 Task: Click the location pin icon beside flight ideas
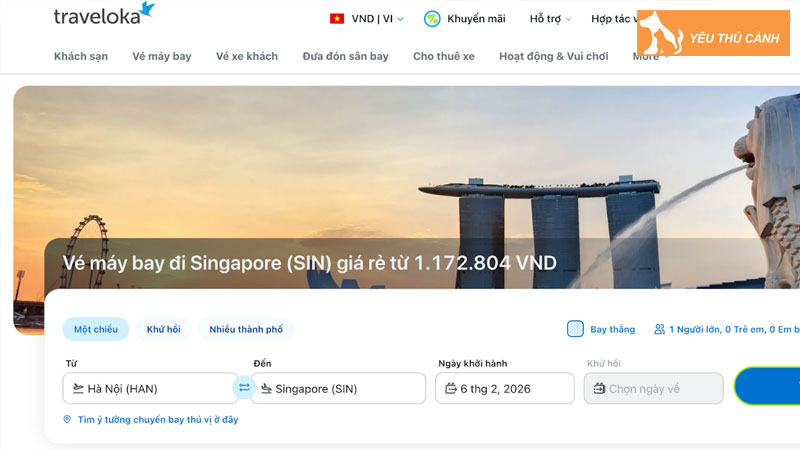point(67,419)
